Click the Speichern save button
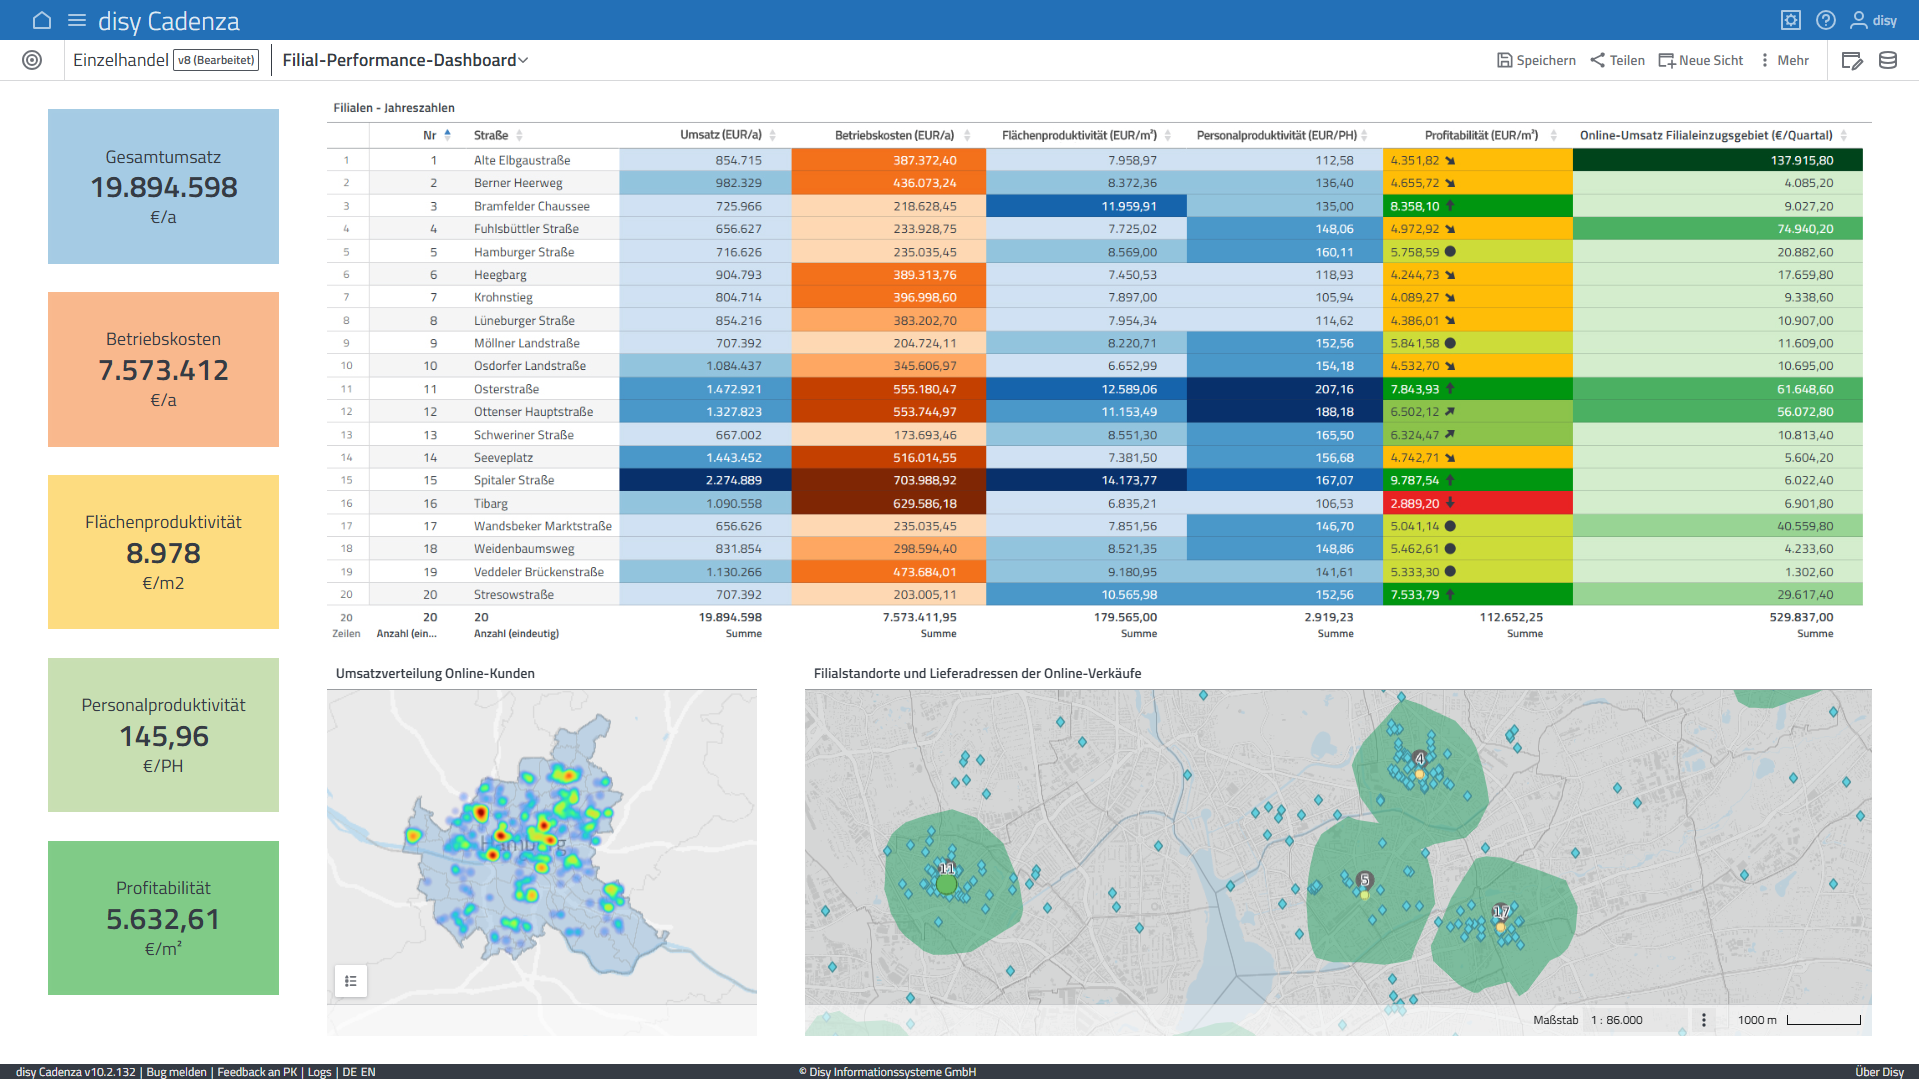Screen dimensions: 1919x1079 click(x=1536, y=60)
